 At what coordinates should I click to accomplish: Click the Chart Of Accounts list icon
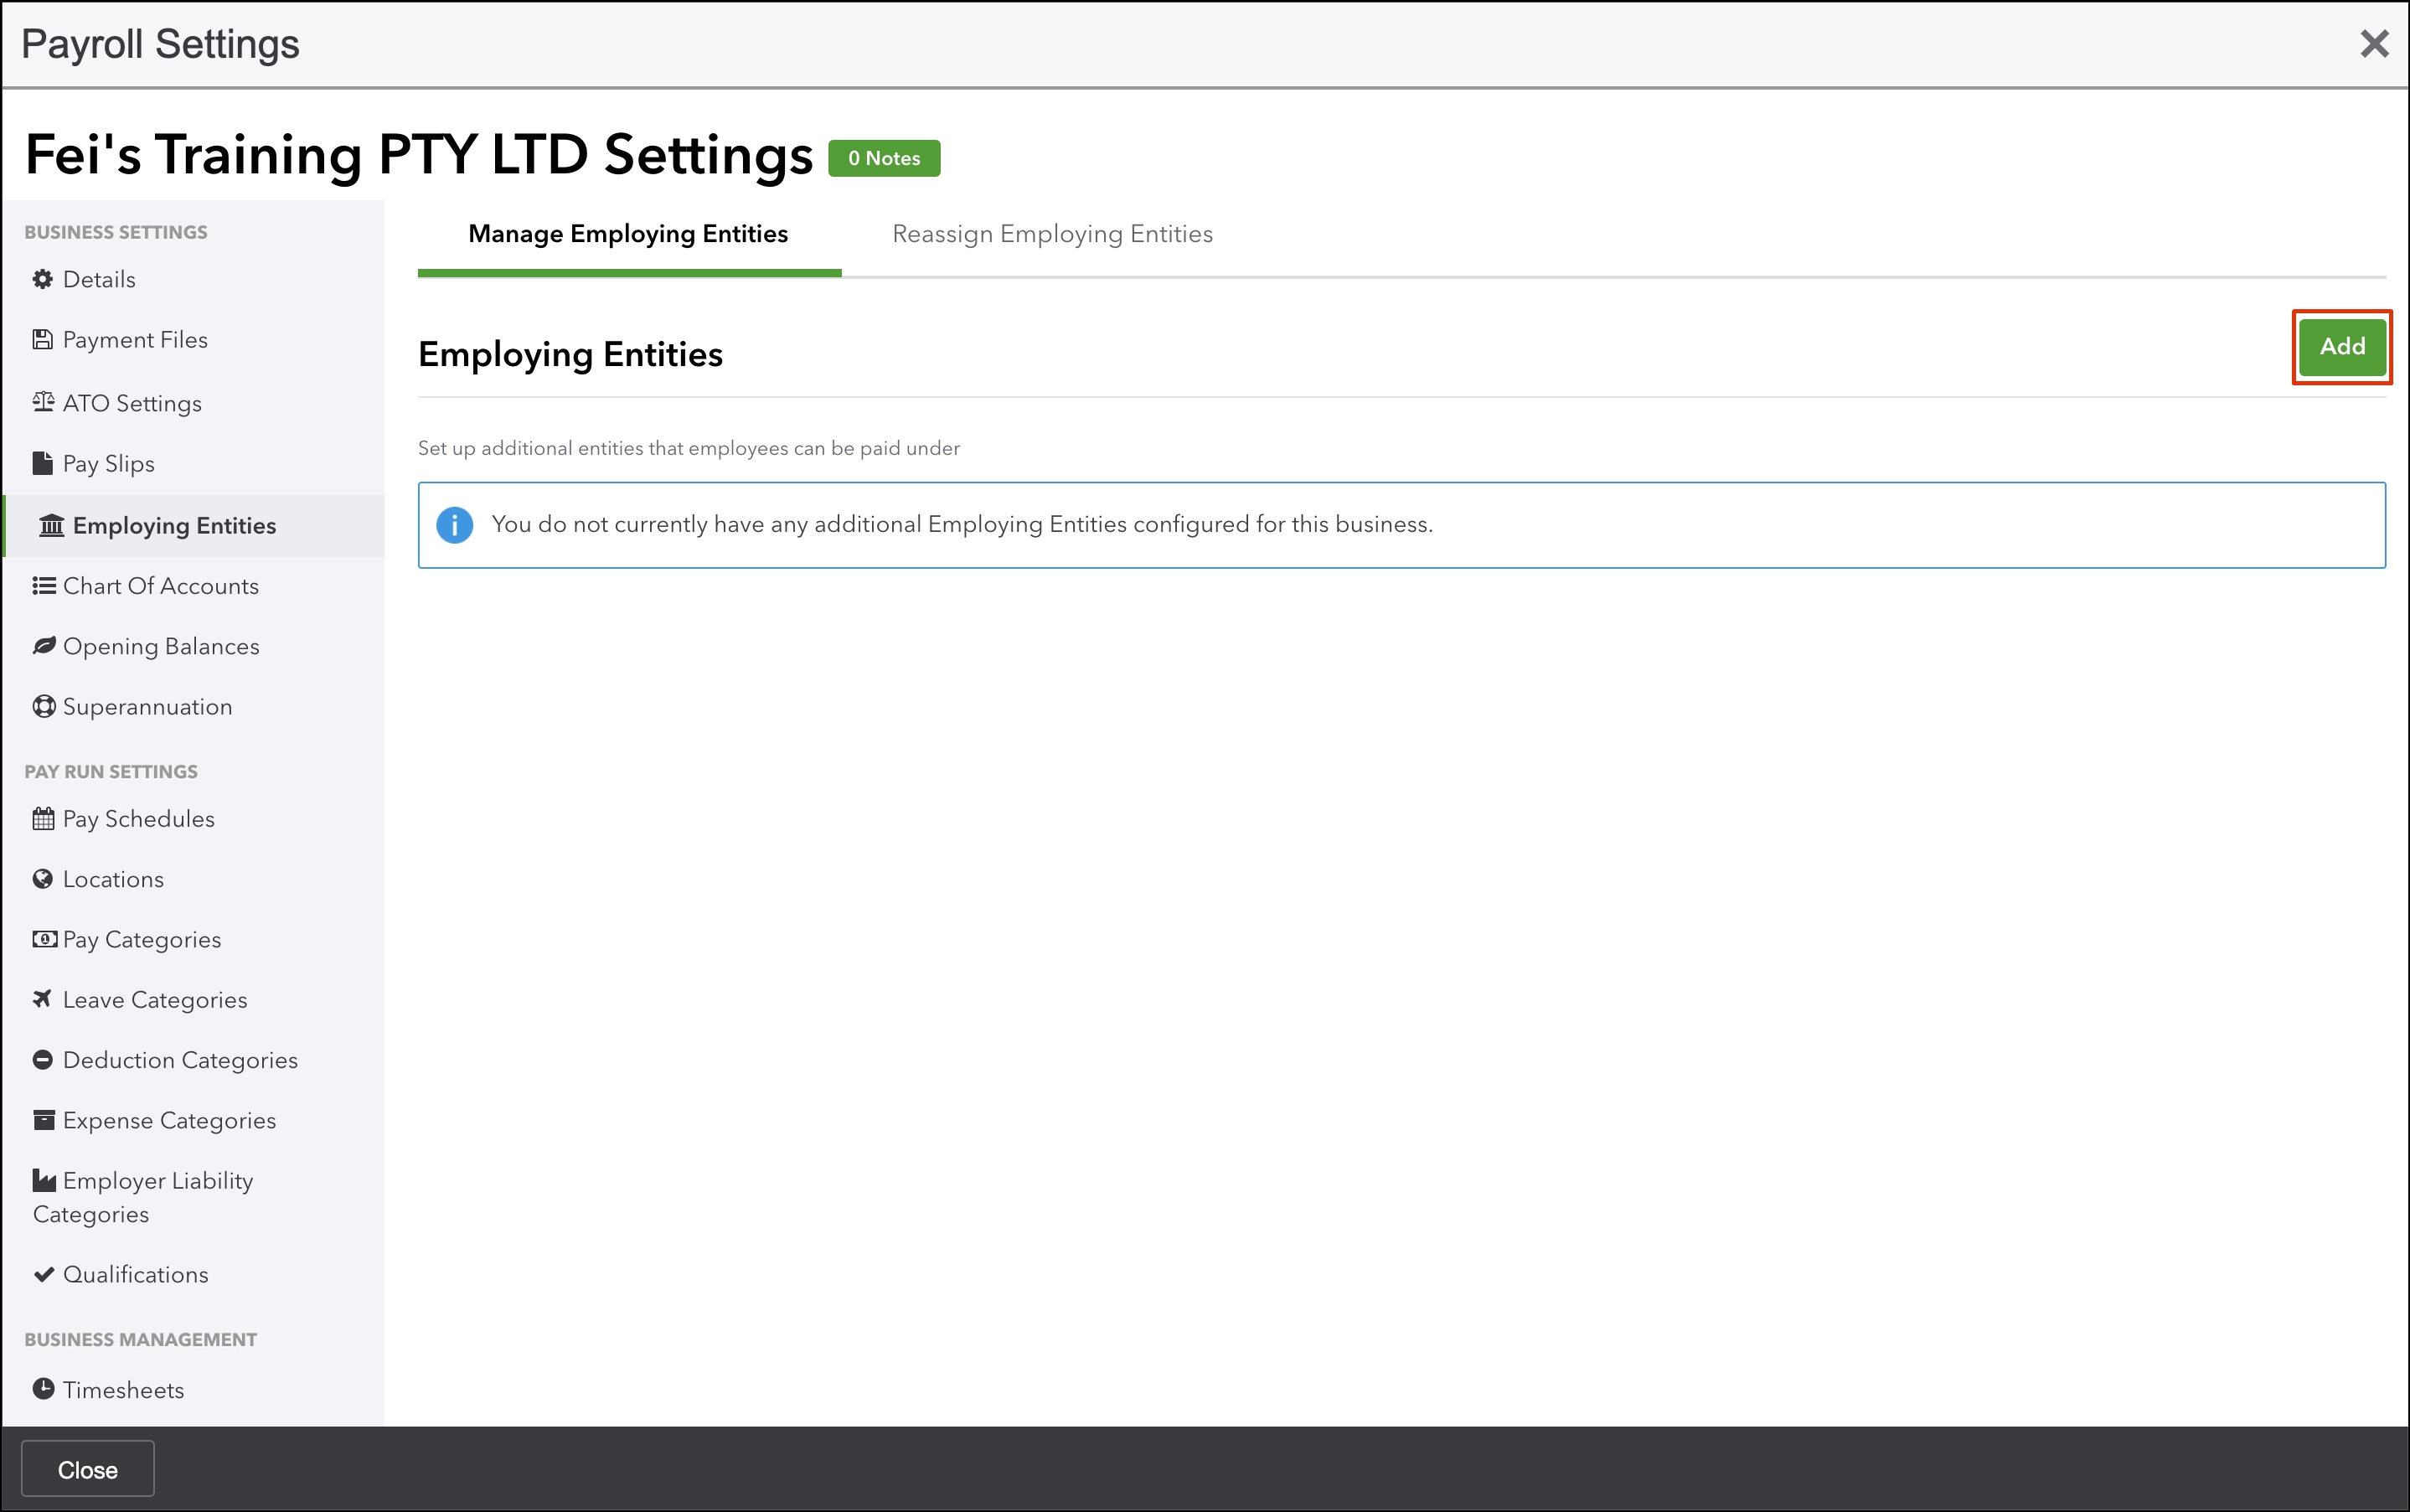click(43, 586)
